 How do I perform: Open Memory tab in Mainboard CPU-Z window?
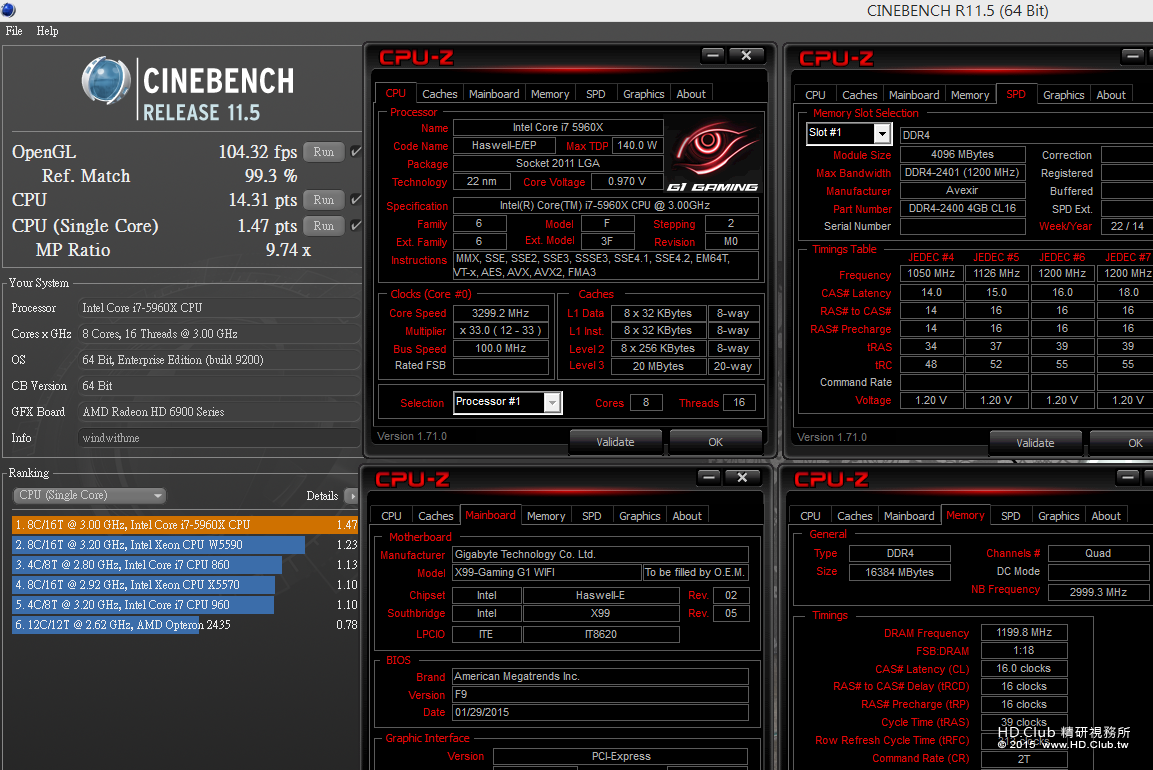(x=546, y=516)
